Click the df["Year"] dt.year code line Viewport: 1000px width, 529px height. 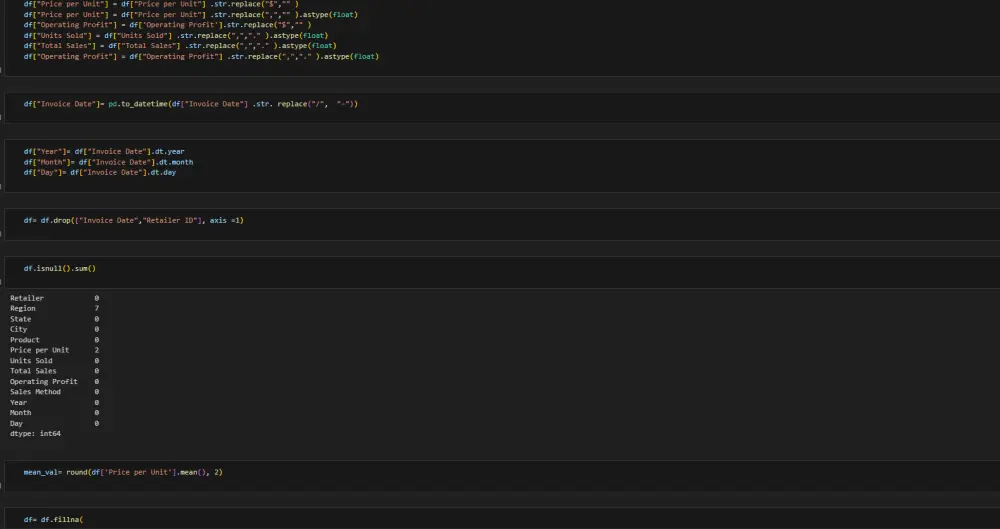click(x=104, y=151)
